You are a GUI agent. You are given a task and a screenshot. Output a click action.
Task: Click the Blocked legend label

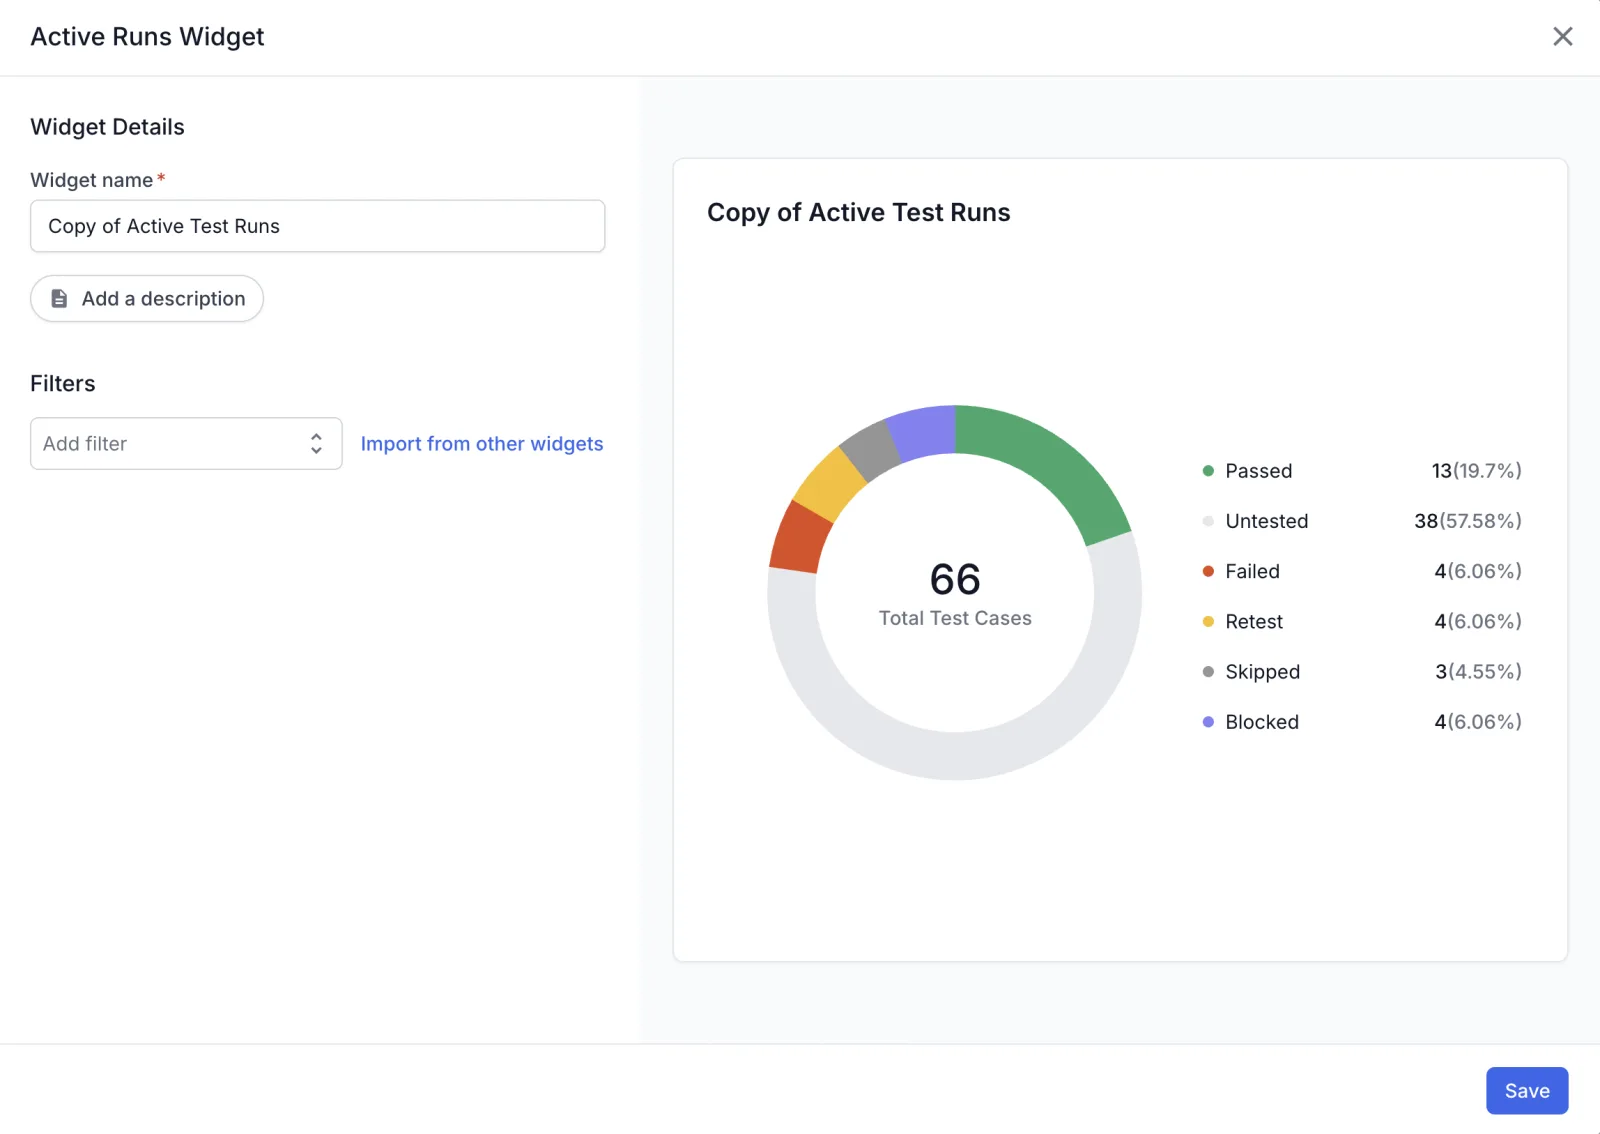(1262, 722)
